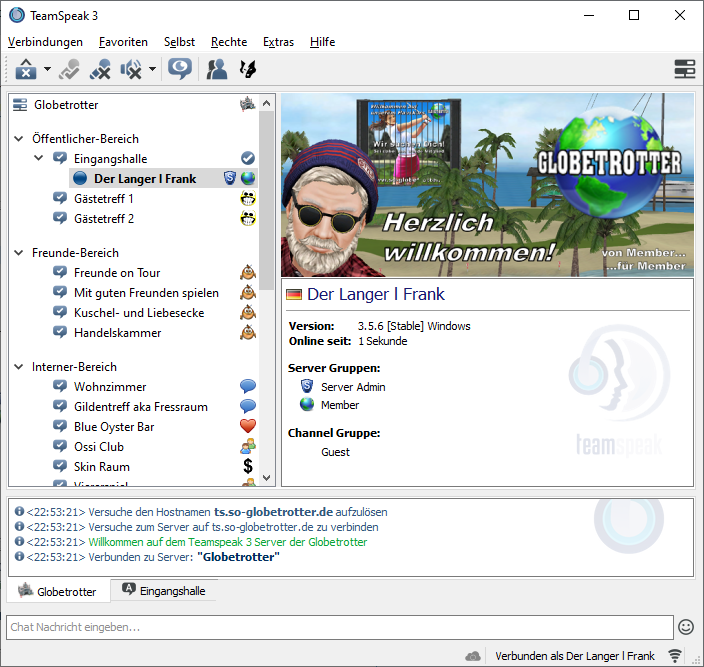
Task: Click the red heart icon of Blue Oyster Bar
Action: click(x=248, y=426)
